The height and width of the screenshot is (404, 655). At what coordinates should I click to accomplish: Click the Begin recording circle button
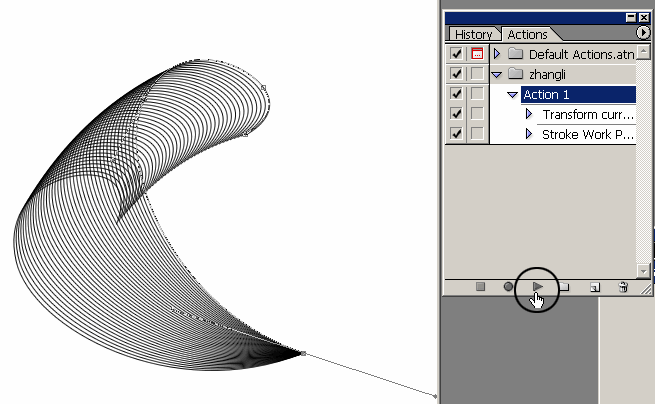(508, 287)
